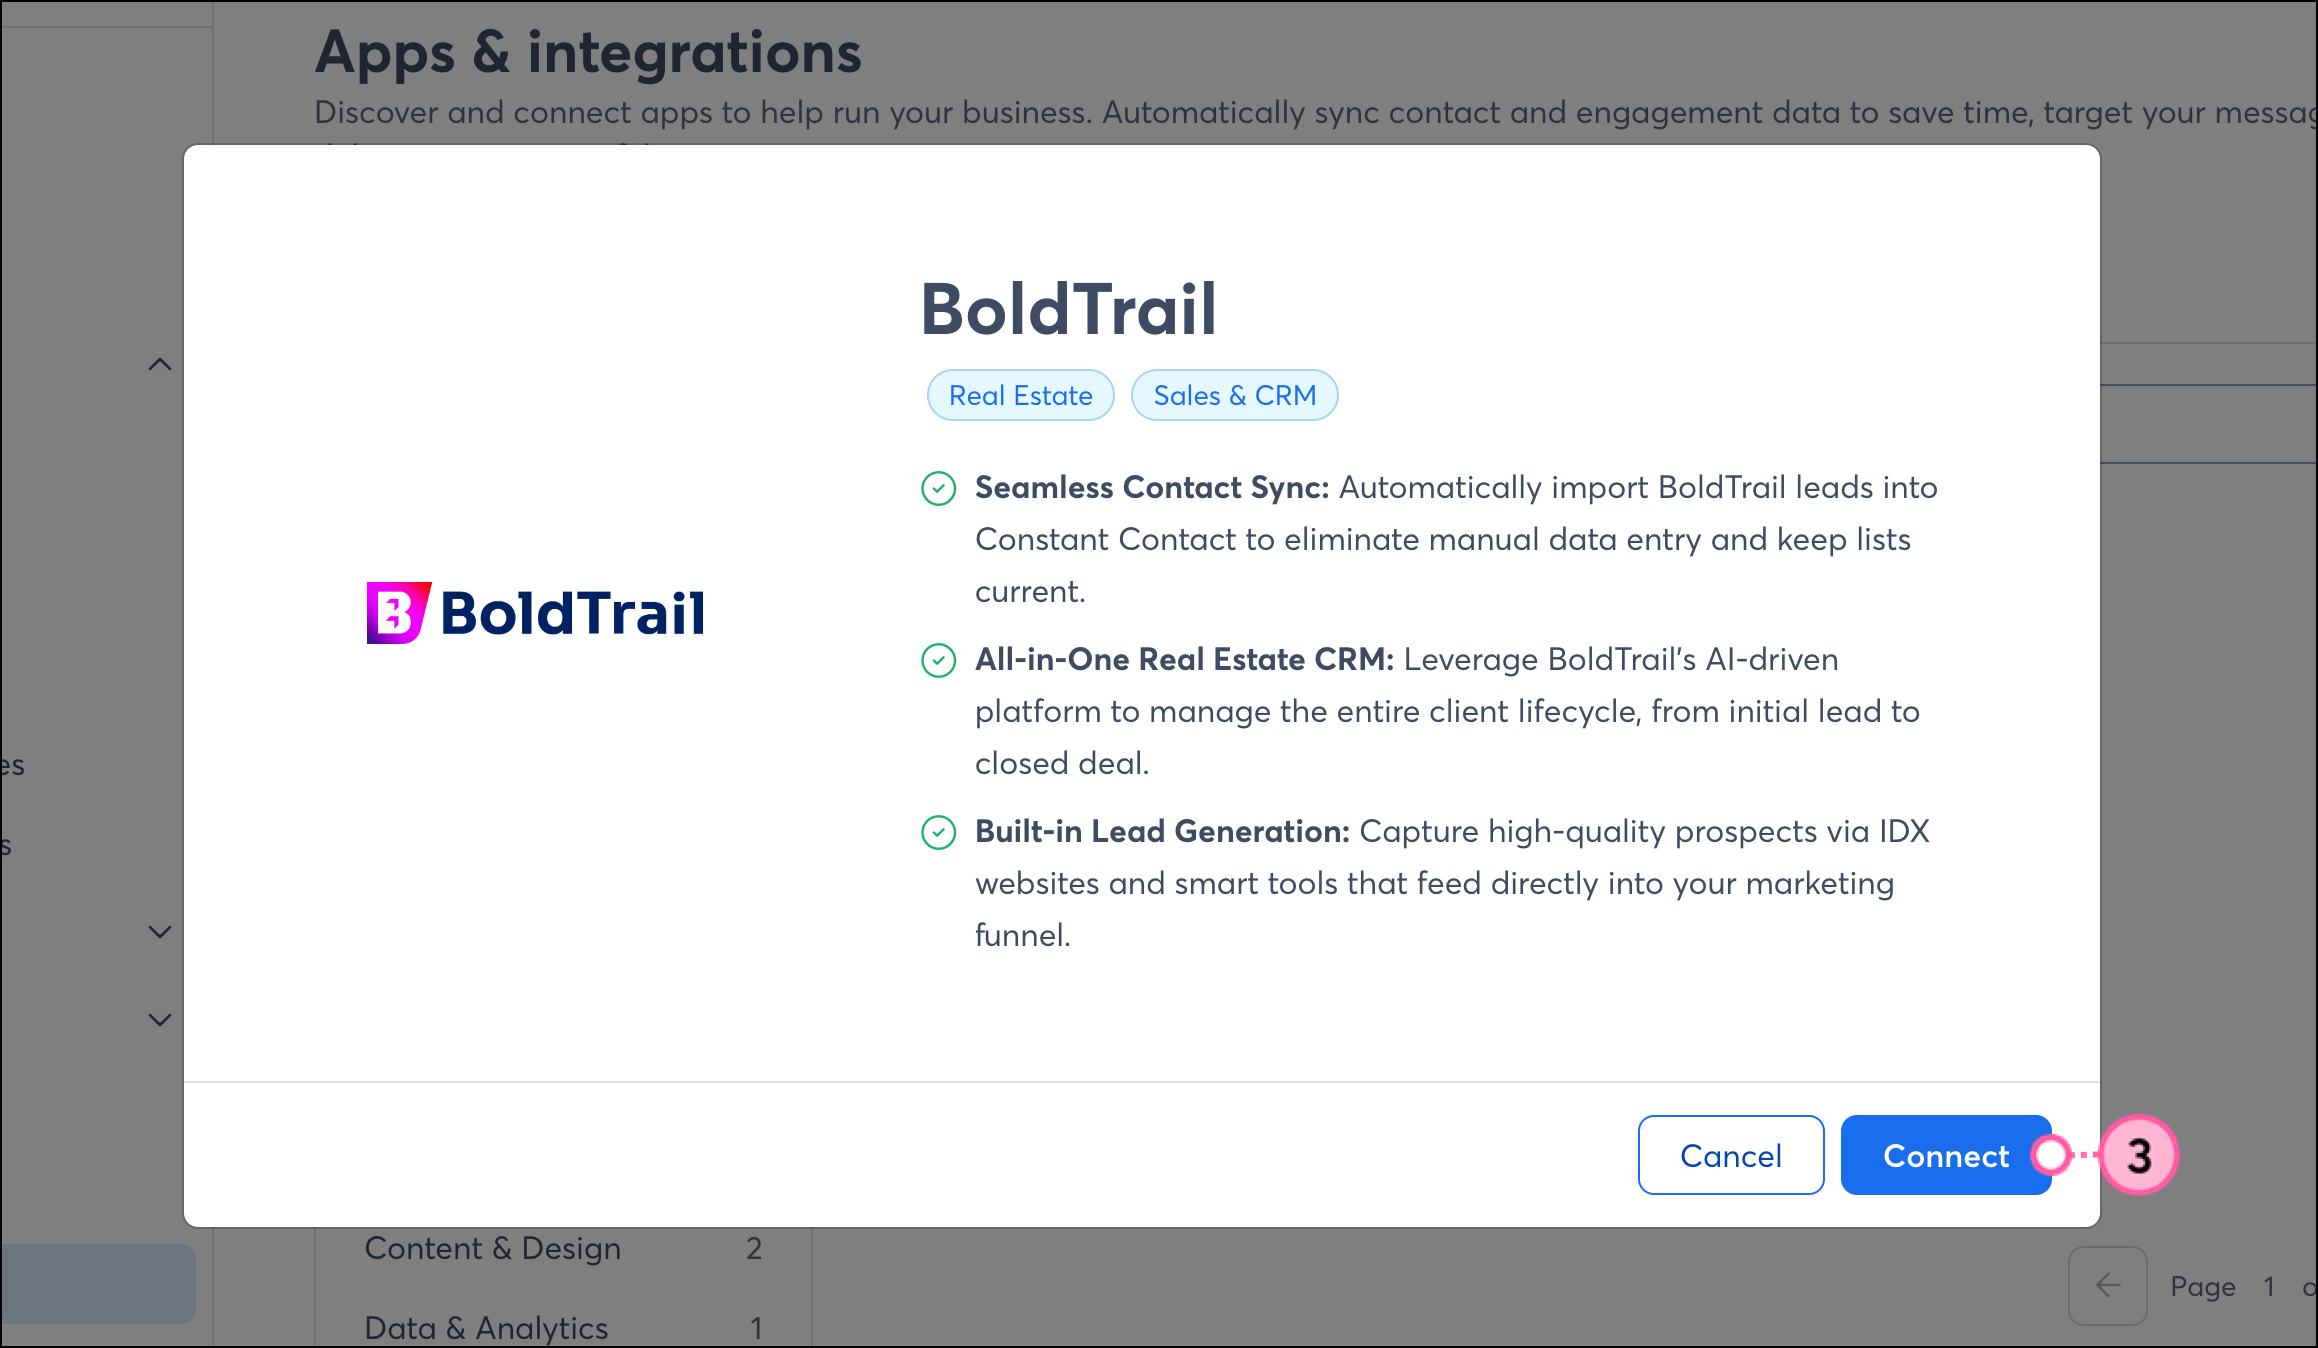This screenshot has width=2318, height=1348.
Task: Click the Apps & integrations page heading
Action: (x=588, y=52)
